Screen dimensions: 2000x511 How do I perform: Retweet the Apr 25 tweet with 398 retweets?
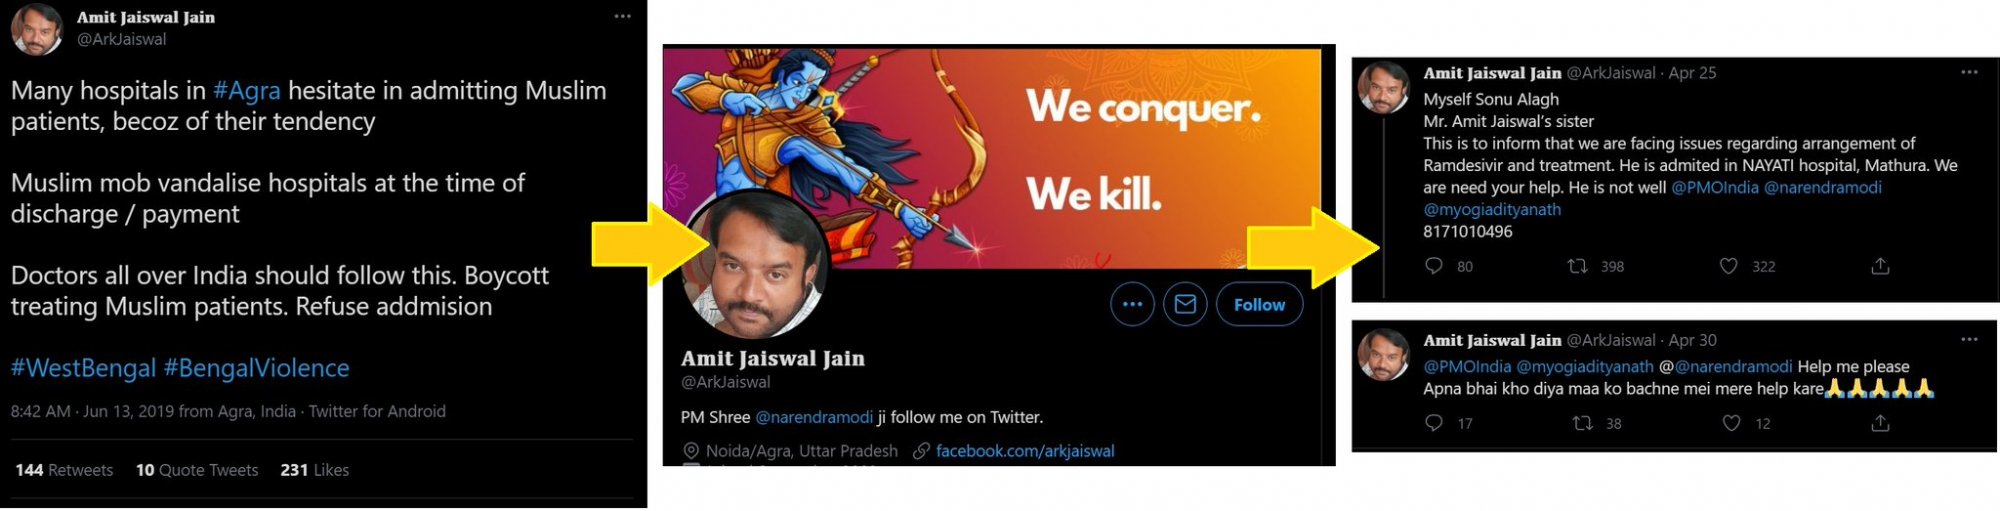(1578, 266)
